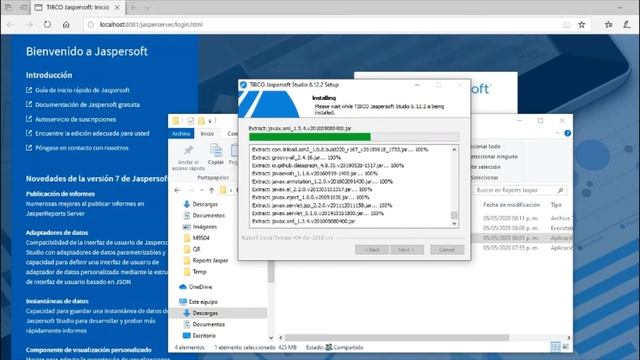Click Explorer up directory arrow

tap(211, 190)
